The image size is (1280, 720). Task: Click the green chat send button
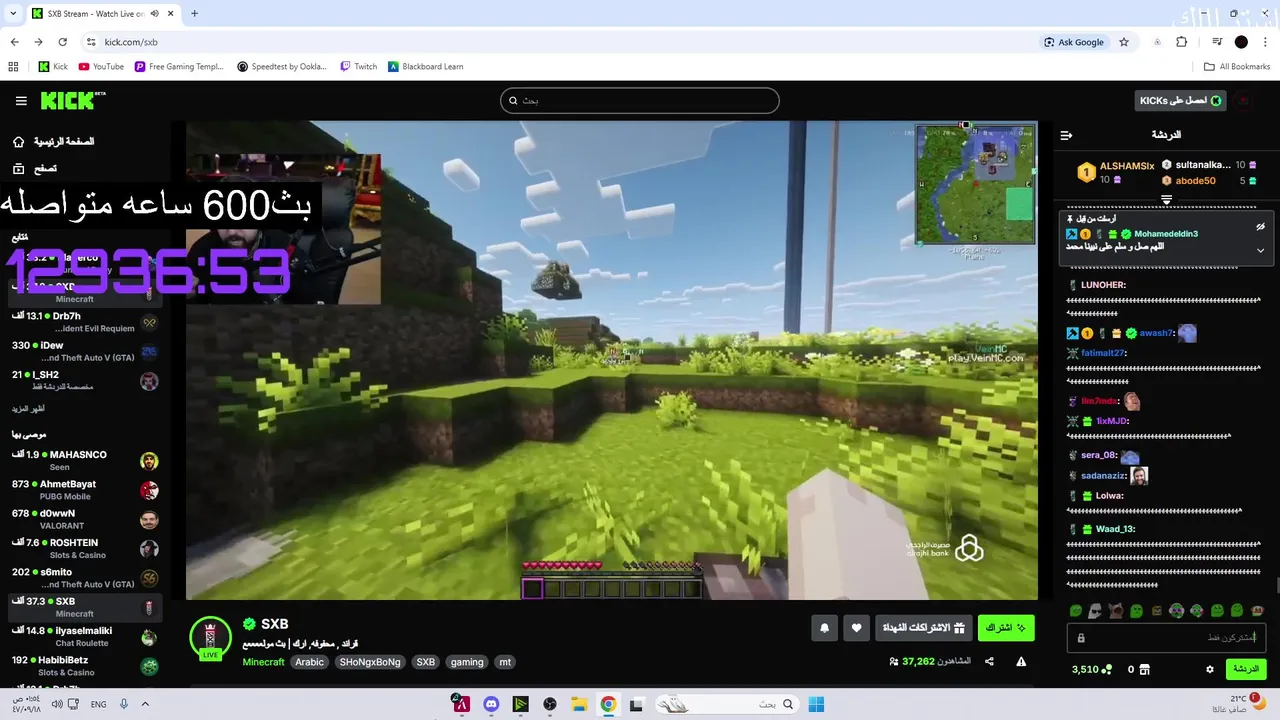click(x=1245, y=669)
